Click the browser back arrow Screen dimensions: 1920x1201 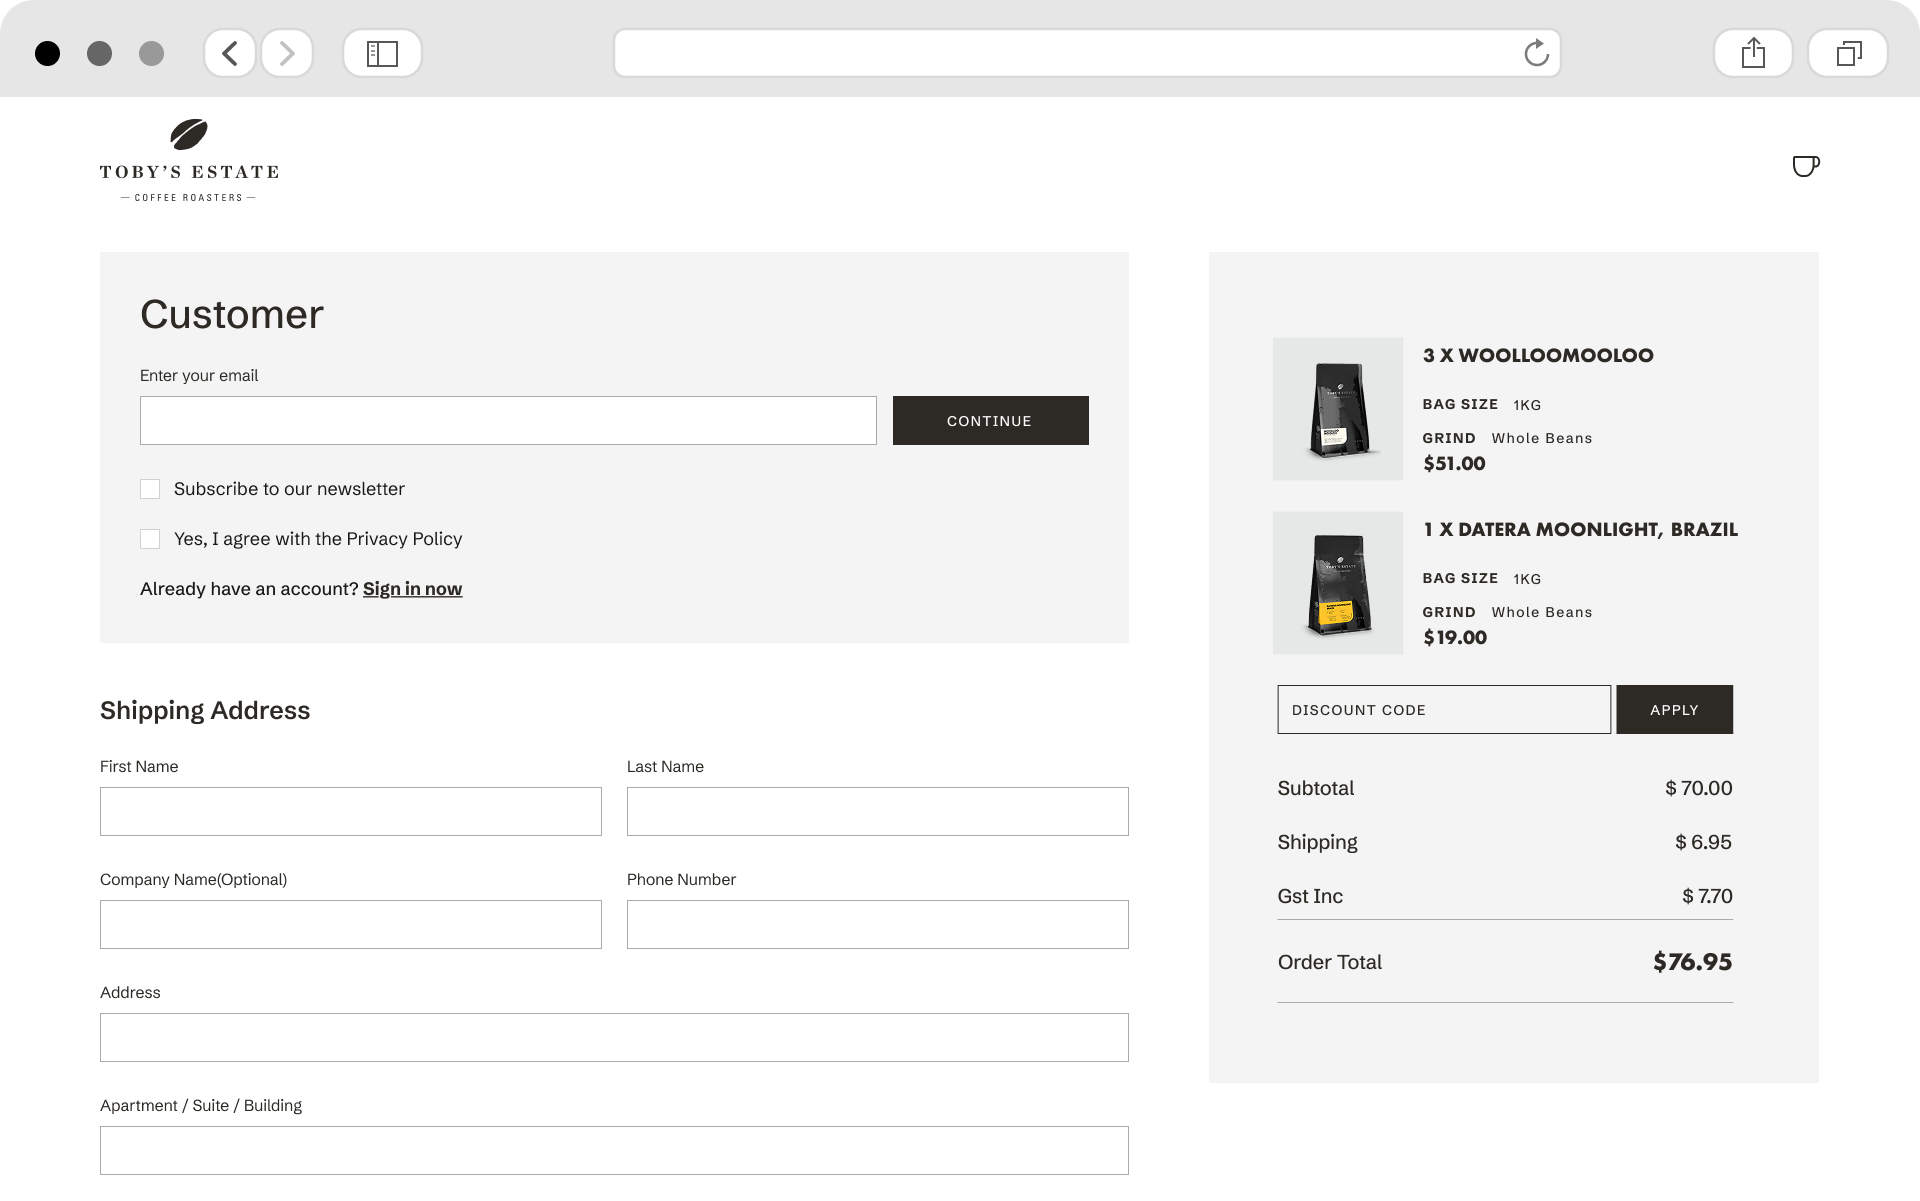pyautogui.click(x=230, y=53)
